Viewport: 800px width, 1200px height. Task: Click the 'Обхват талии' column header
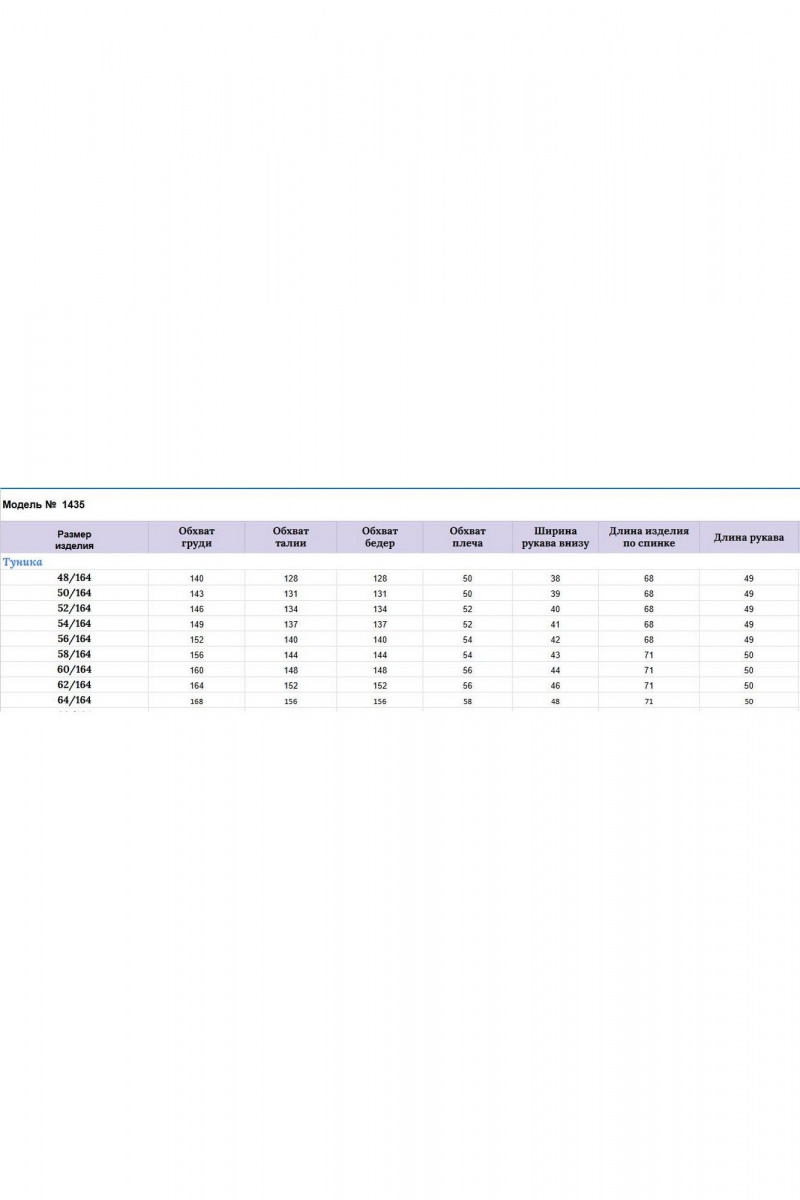click(290, 537)
